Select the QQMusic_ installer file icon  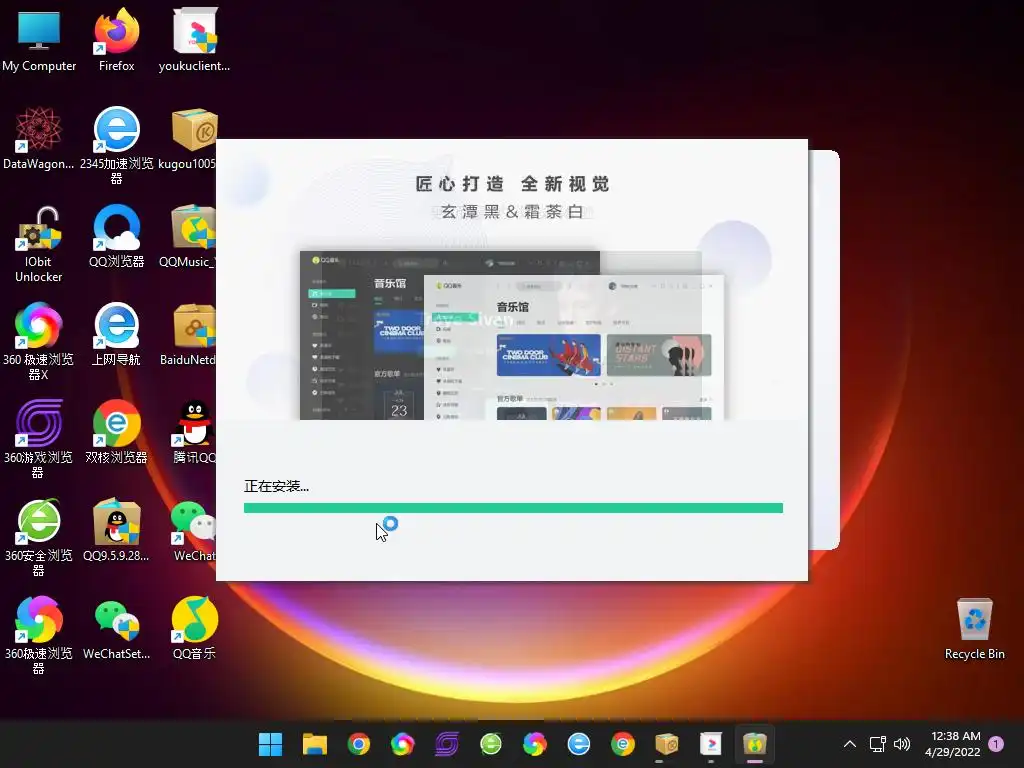187,236
